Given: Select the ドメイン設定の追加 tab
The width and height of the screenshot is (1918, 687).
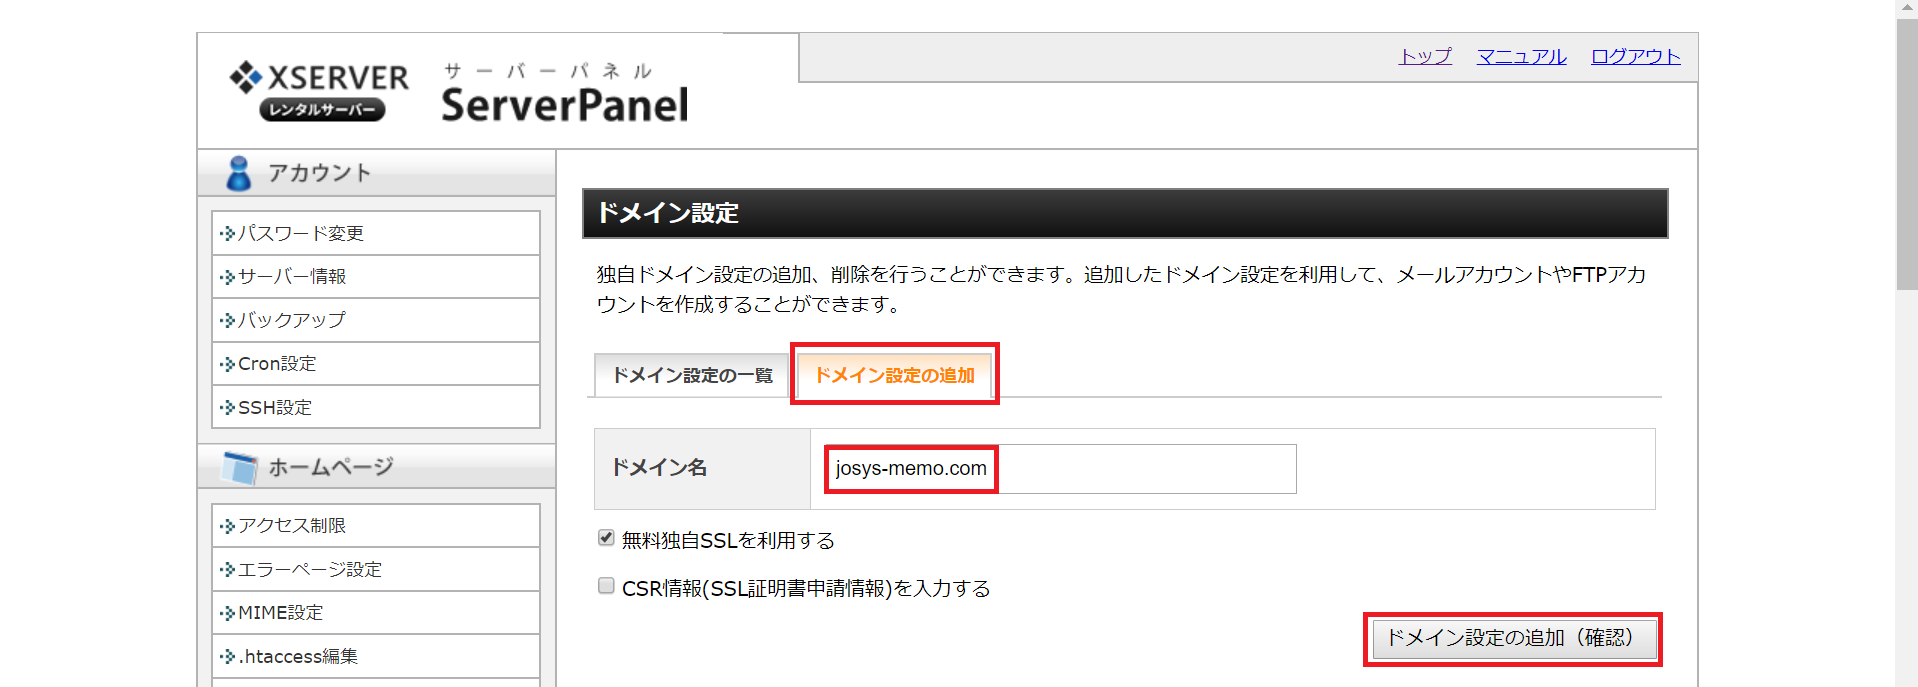Looking at the screenshot, I should pyautogui.click(x=894, y=375).
